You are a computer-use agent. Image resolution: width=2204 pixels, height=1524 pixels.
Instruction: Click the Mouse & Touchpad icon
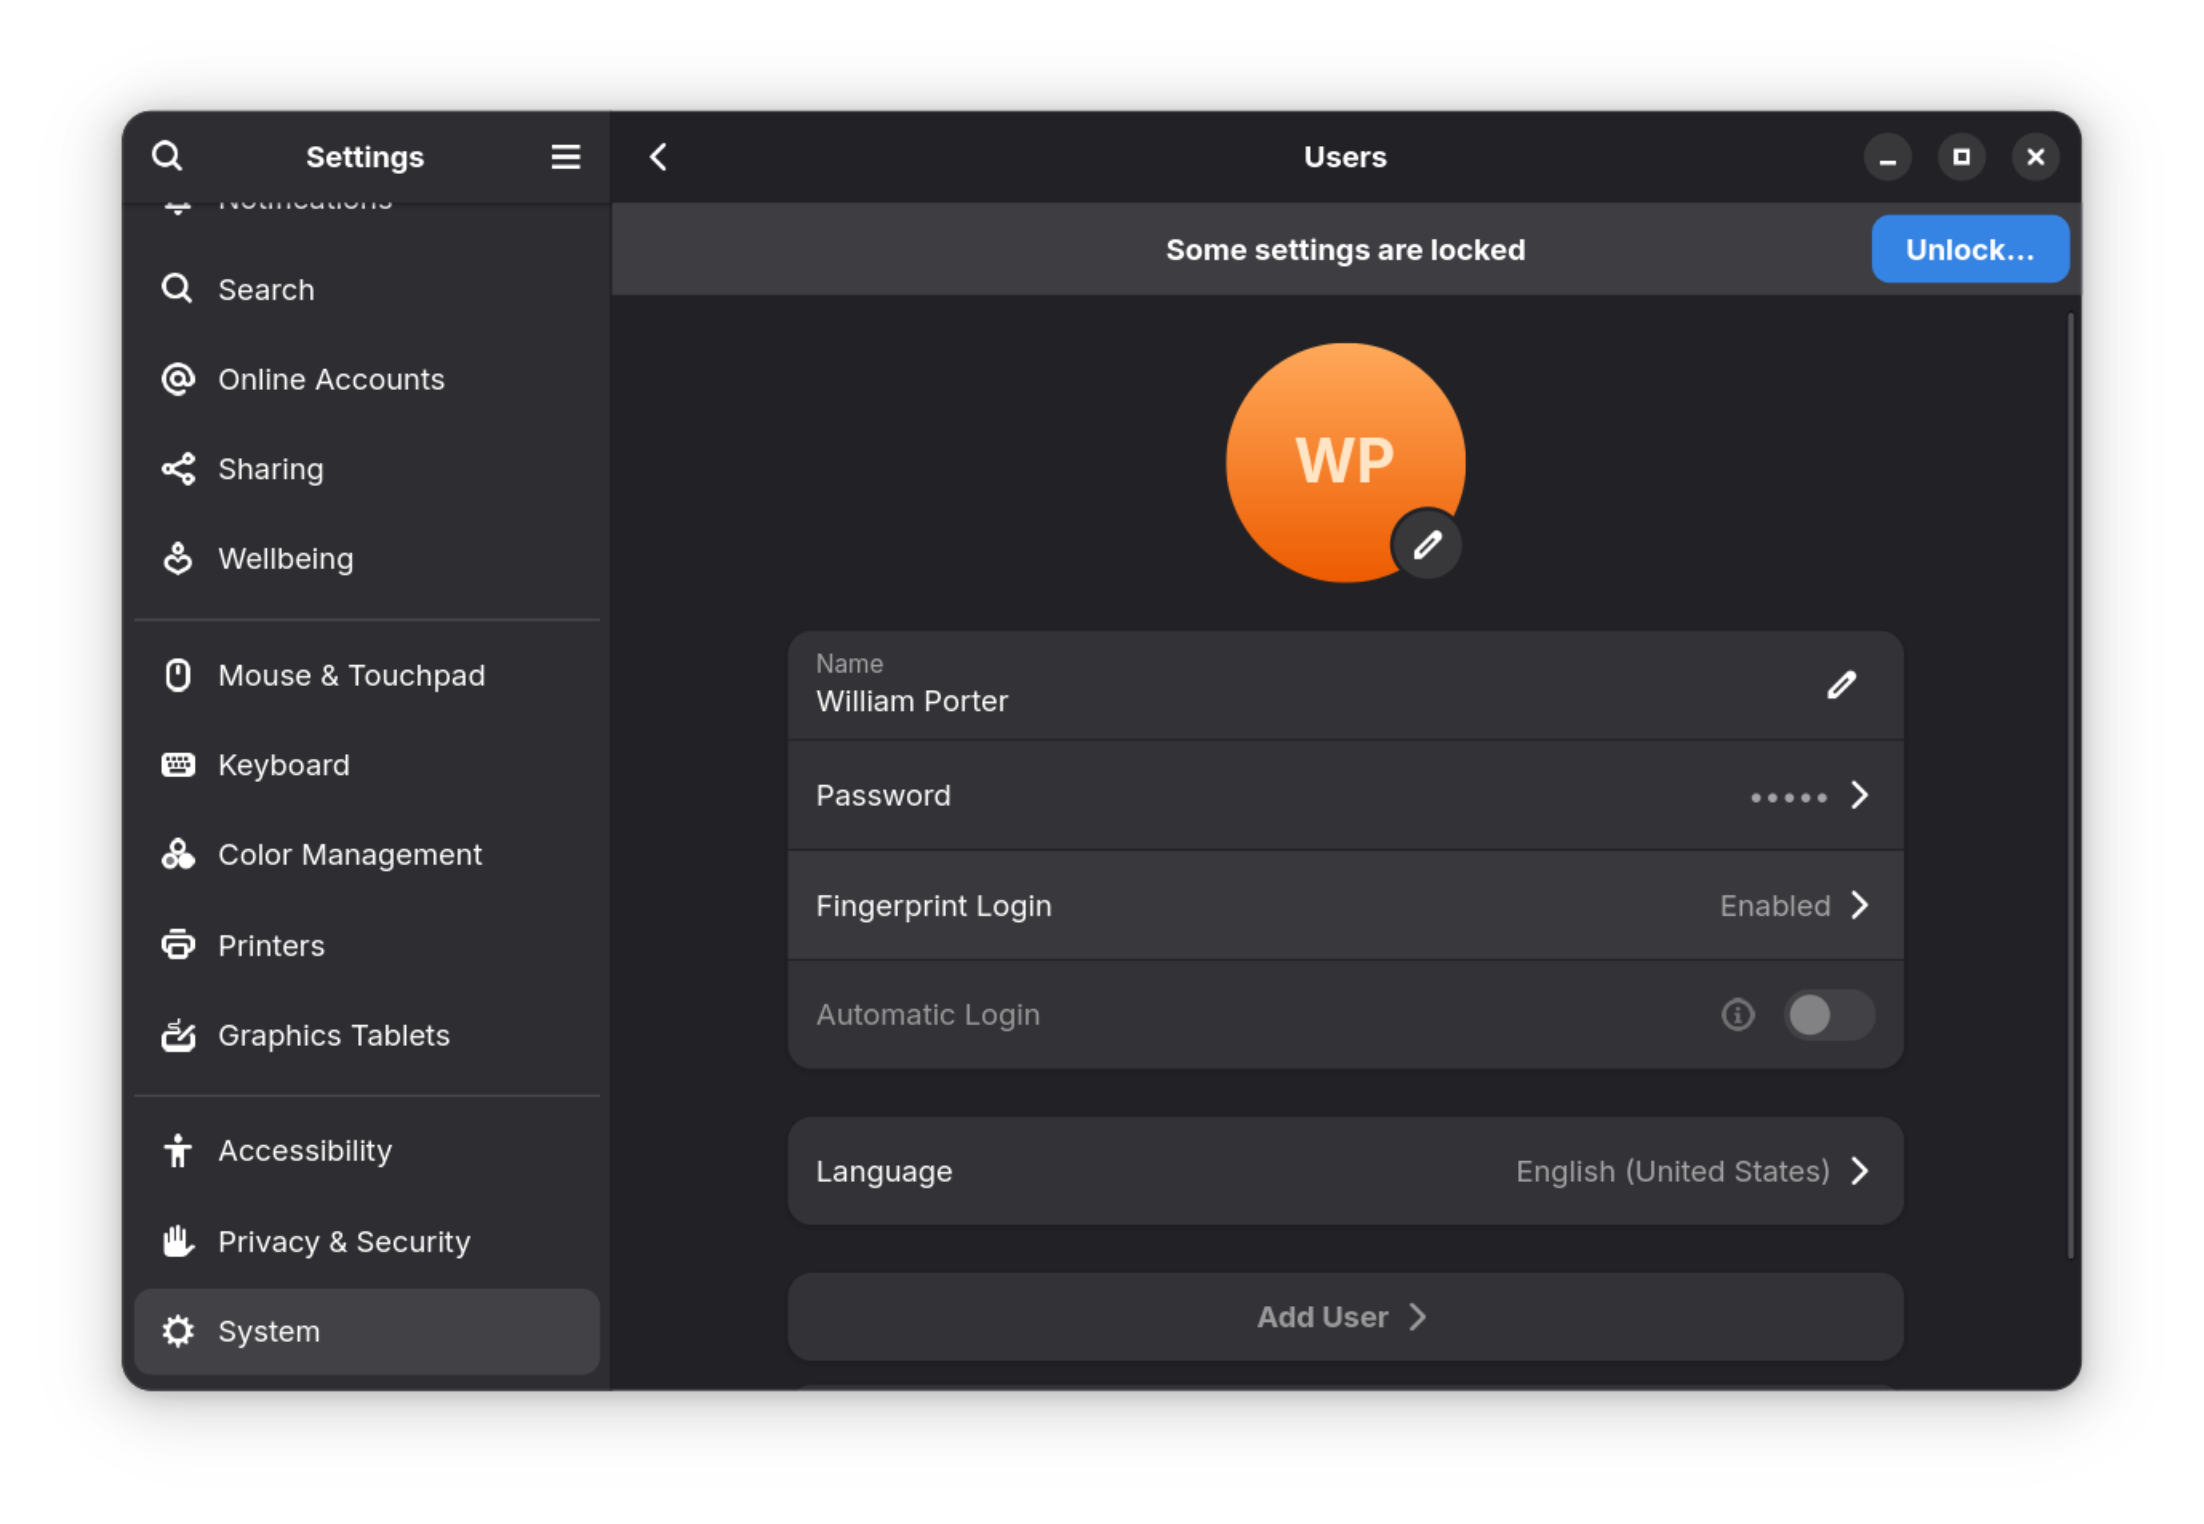178,675
